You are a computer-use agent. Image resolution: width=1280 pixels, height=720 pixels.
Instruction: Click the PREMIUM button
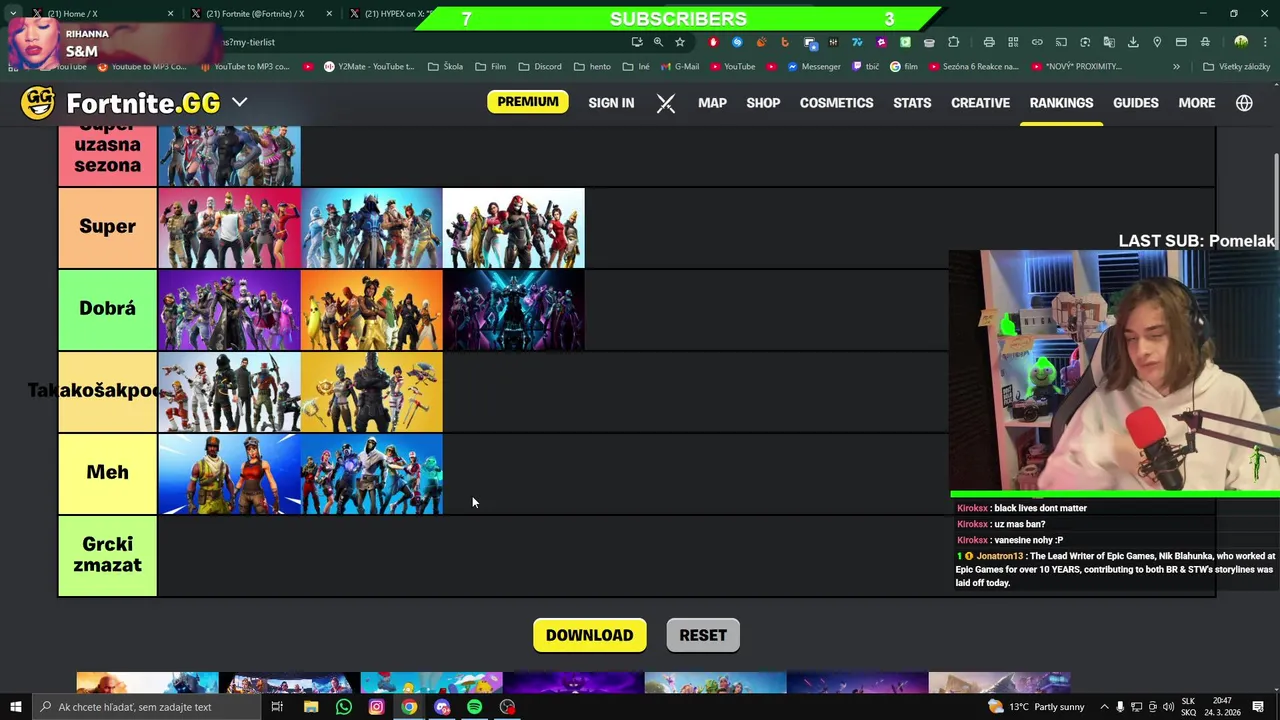tap(528, 102)
